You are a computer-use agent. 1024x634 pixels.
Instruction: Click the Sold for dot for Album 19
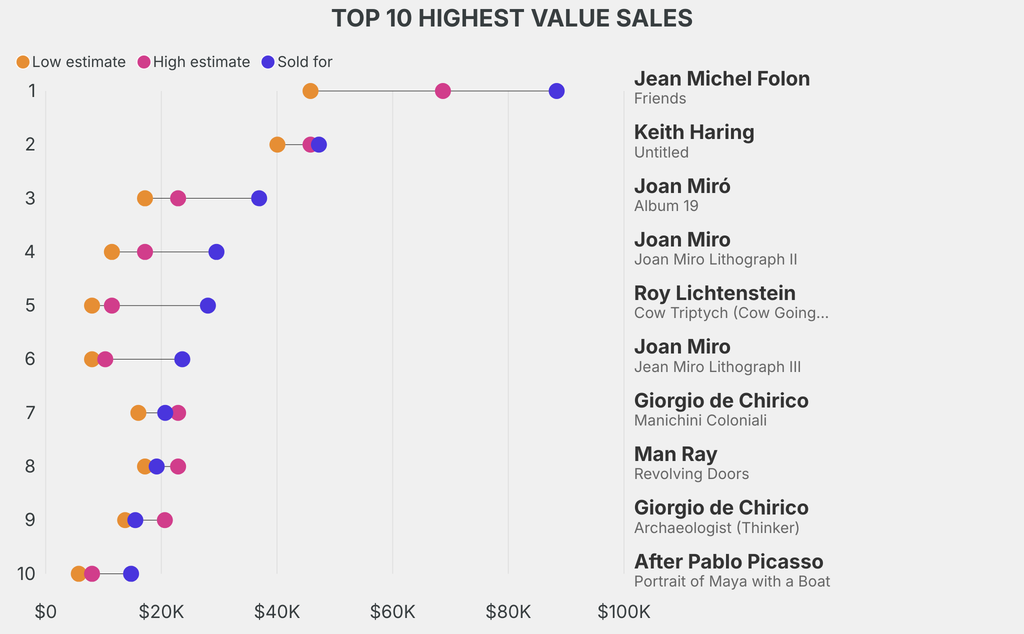pyautogui.click(x=259, y=198)
